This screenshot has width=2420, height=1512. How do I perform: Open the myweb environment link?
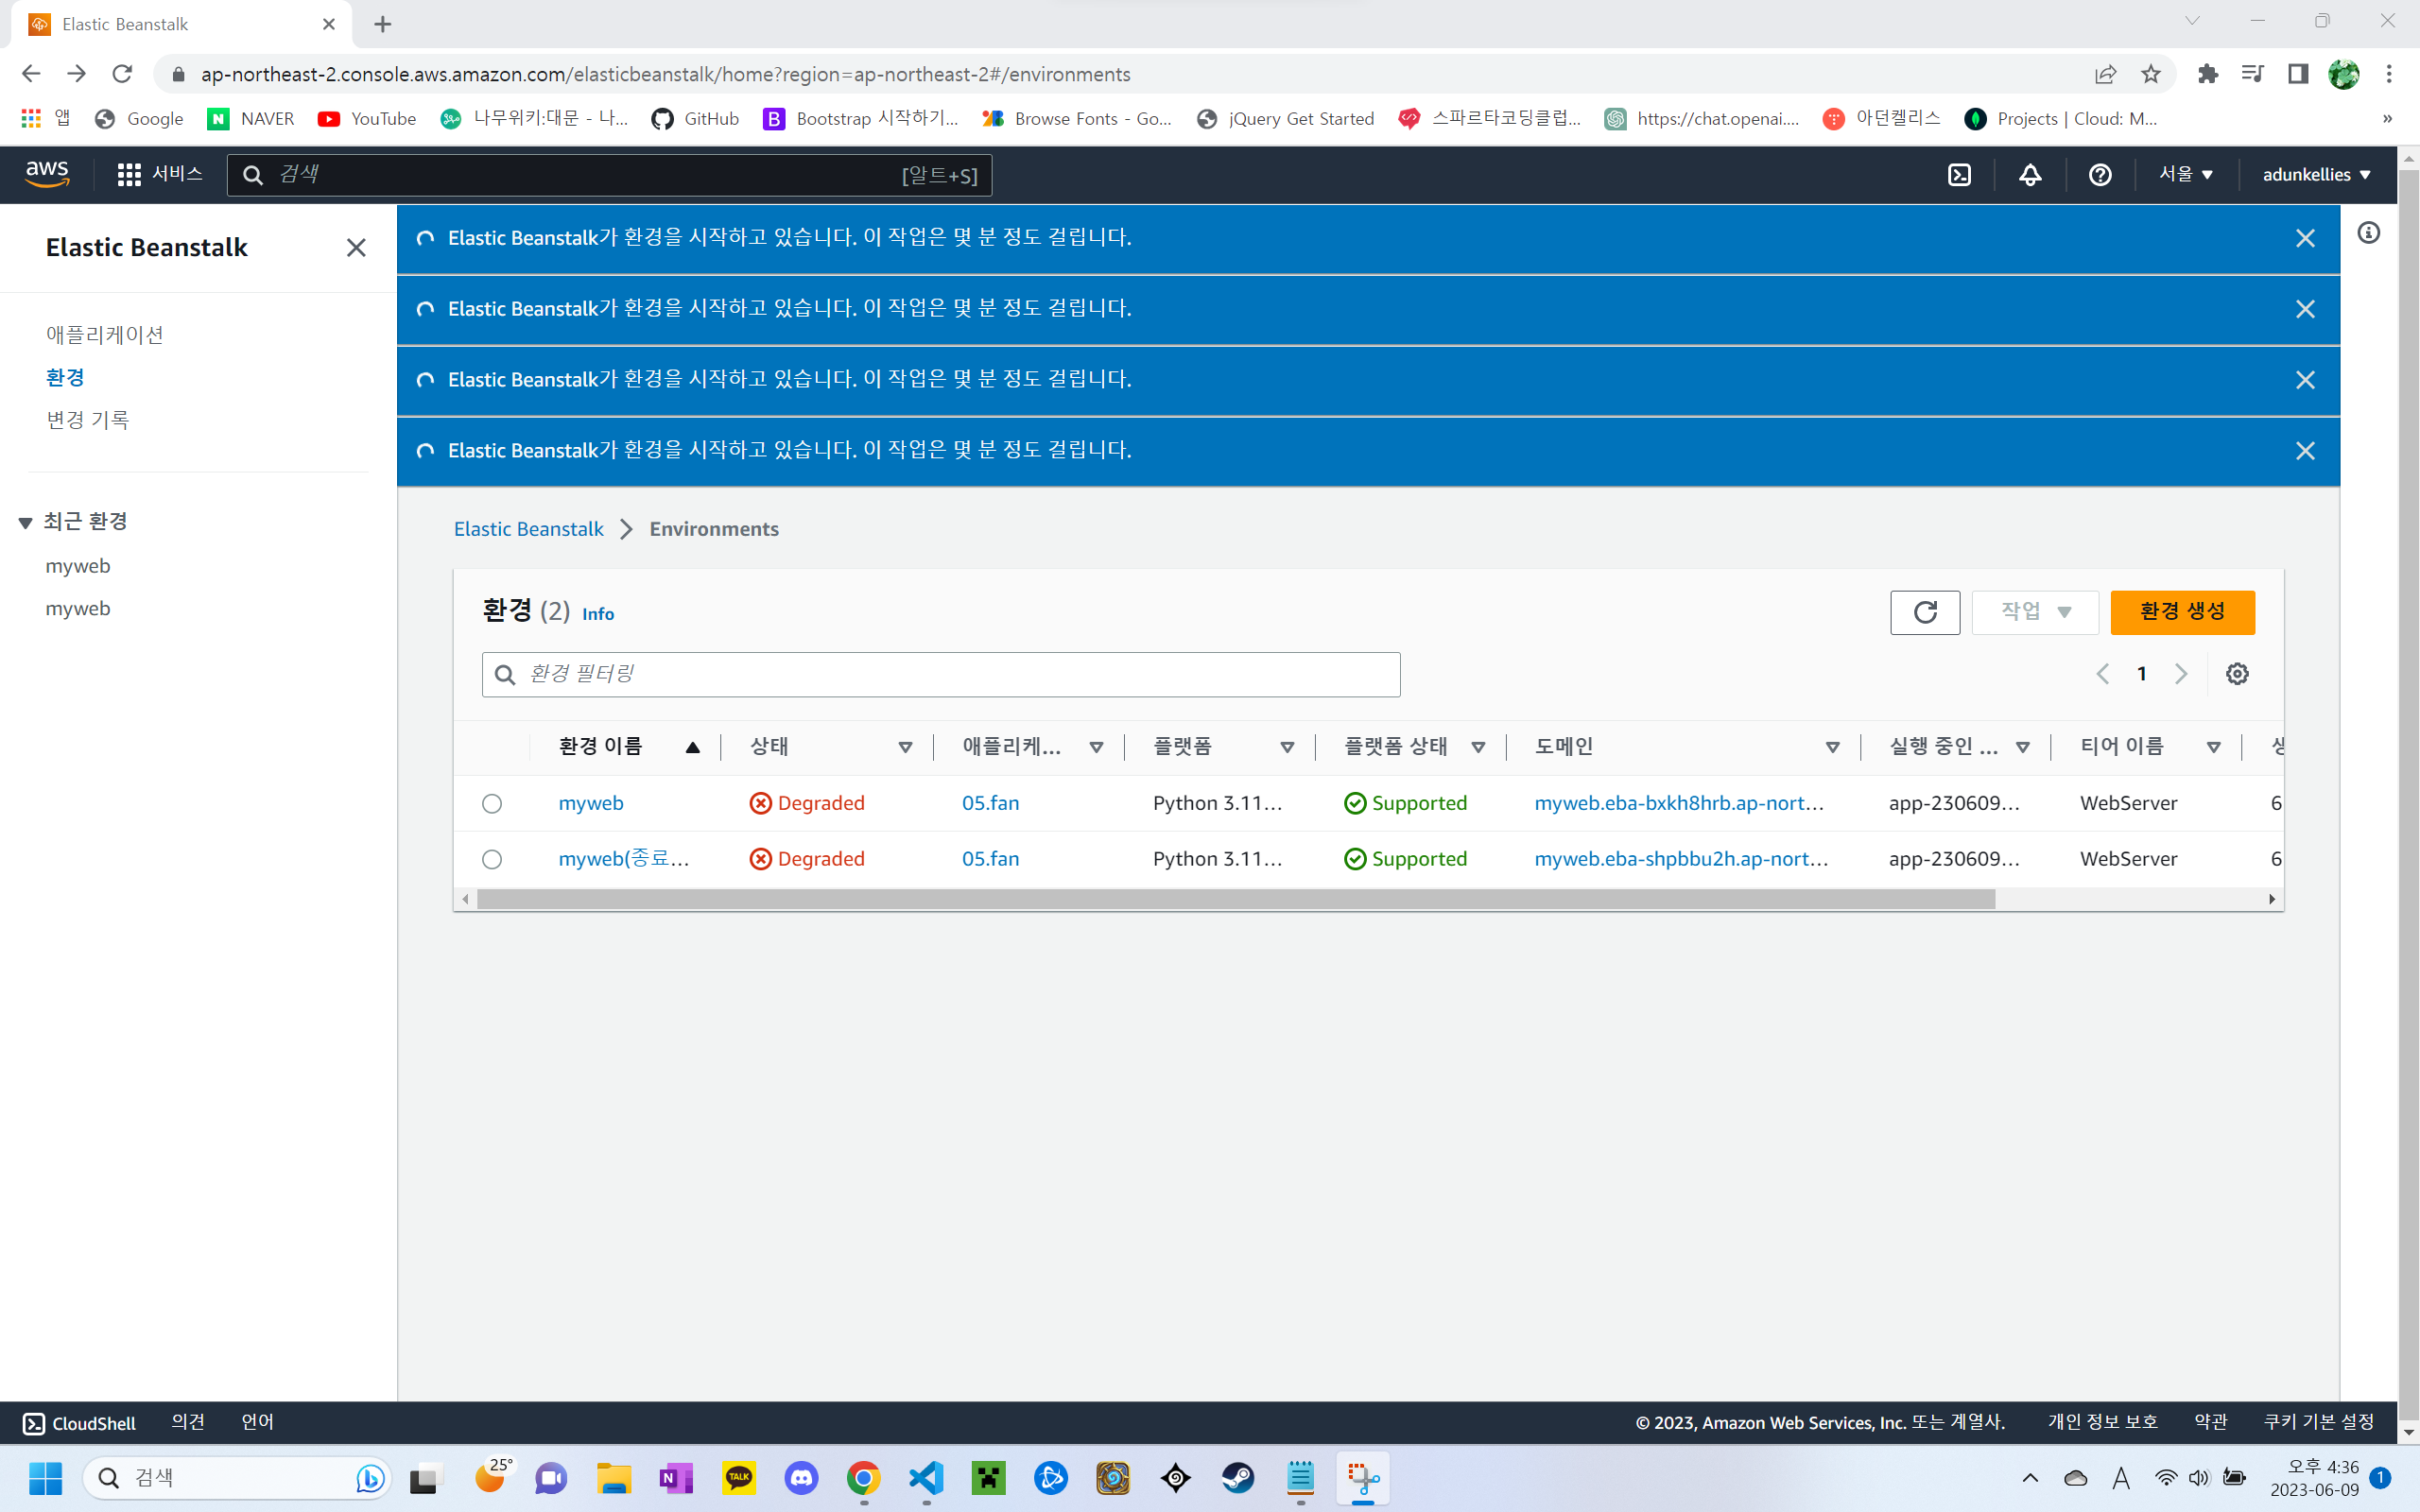(x=590, y=804)
